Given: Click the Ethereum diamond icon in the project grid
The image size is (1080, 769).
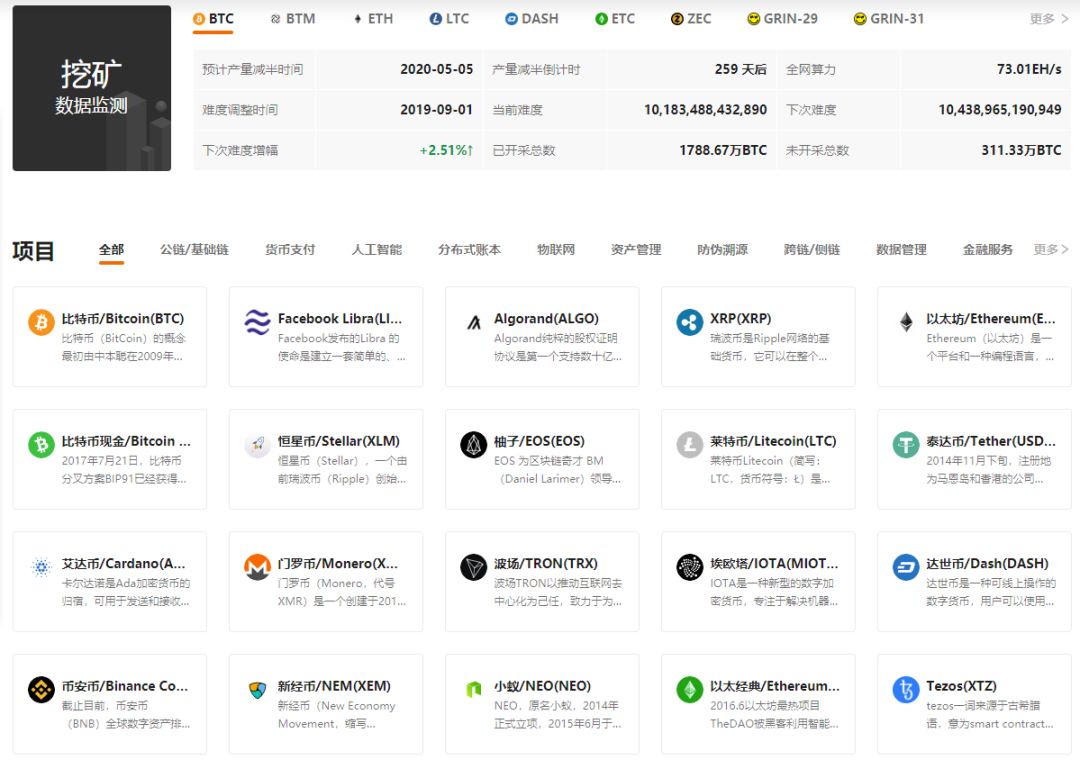Looking at the screenshot, I should 906,322.
